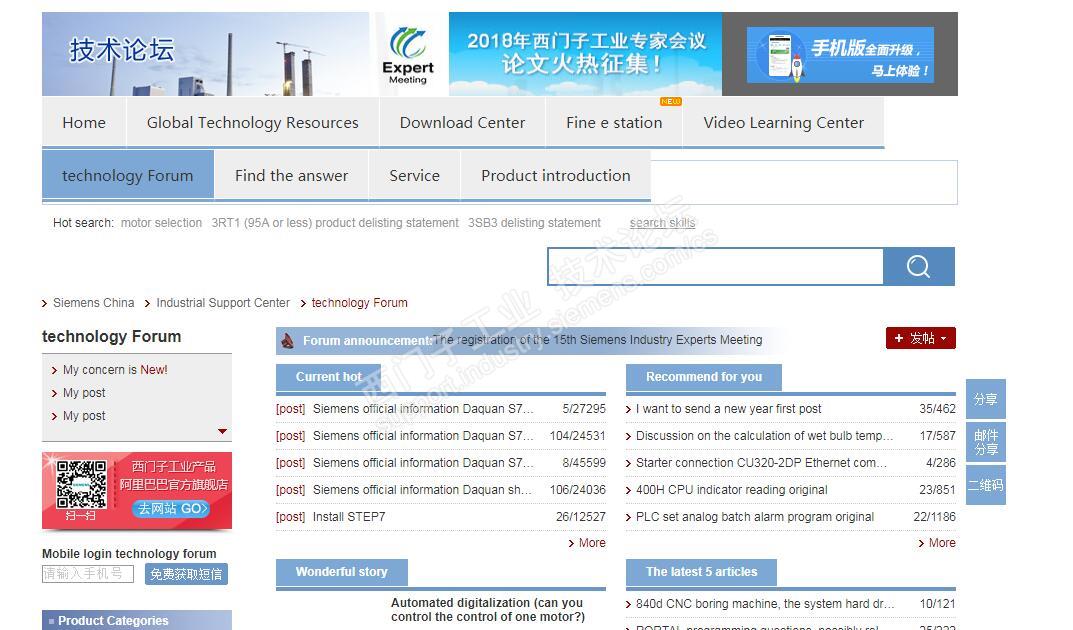Click the hot search term motor selection
Image resolution: width=1073 pixels, height=630 pixels.
click(161, 223)
